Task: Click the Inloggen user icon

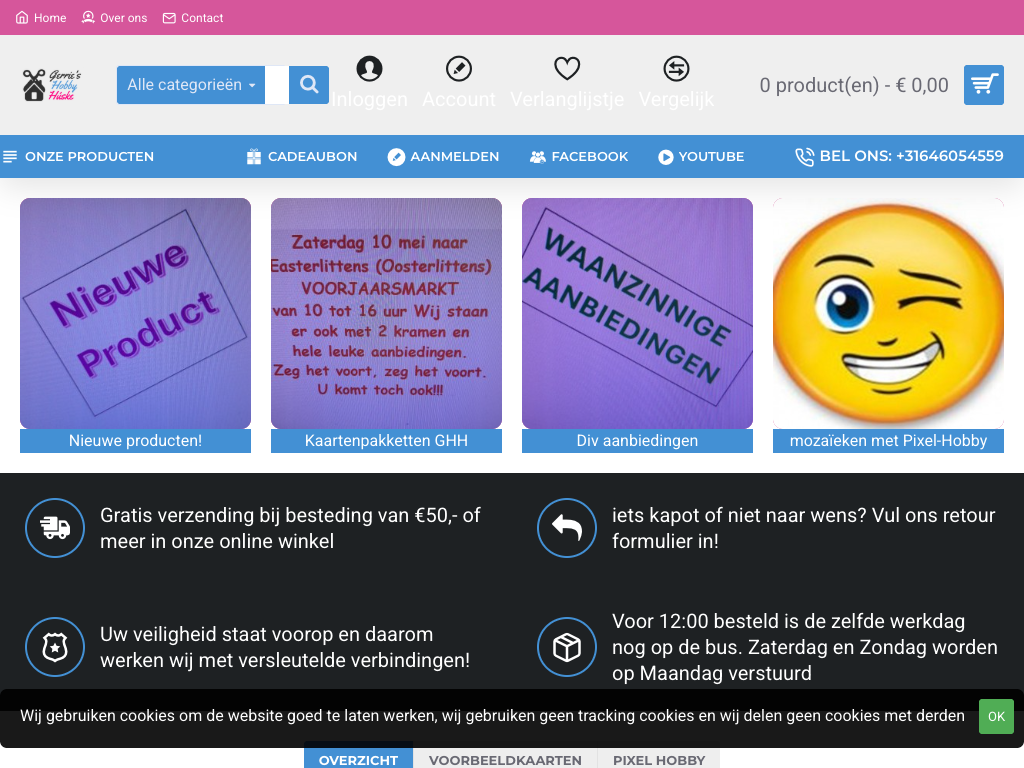Action: tap(369, 69)
